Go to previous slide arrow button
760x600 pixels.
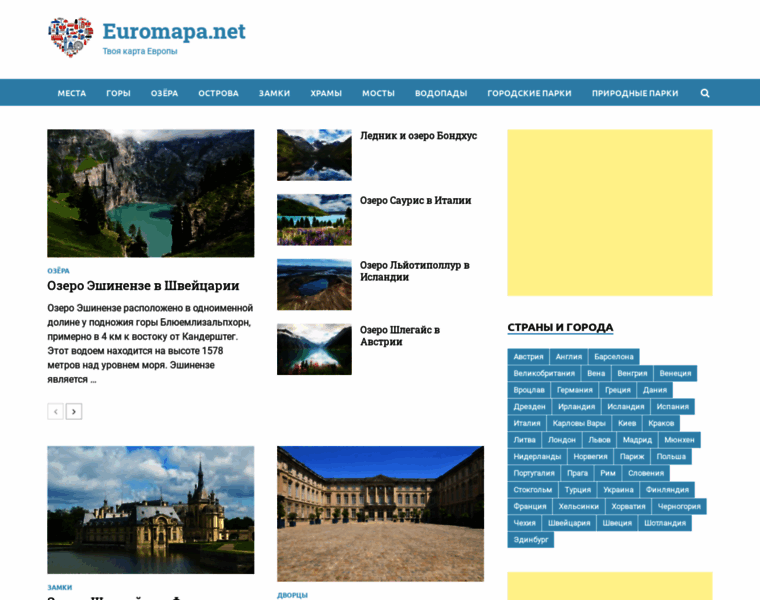pyautogui.click(x=55, y=411)
